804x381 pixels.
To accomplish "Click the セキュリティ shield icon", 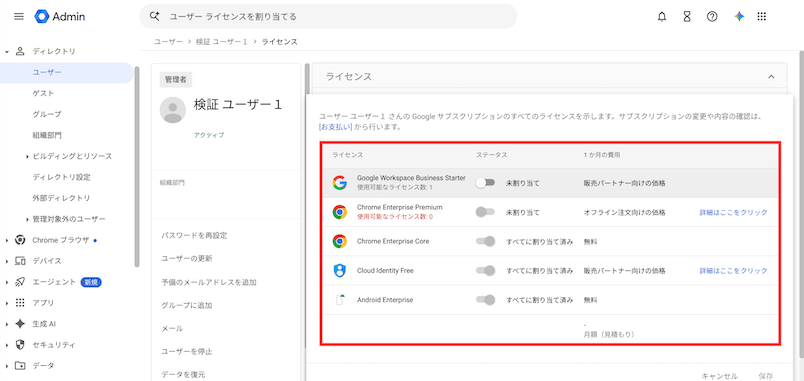I will pos(20,345).
